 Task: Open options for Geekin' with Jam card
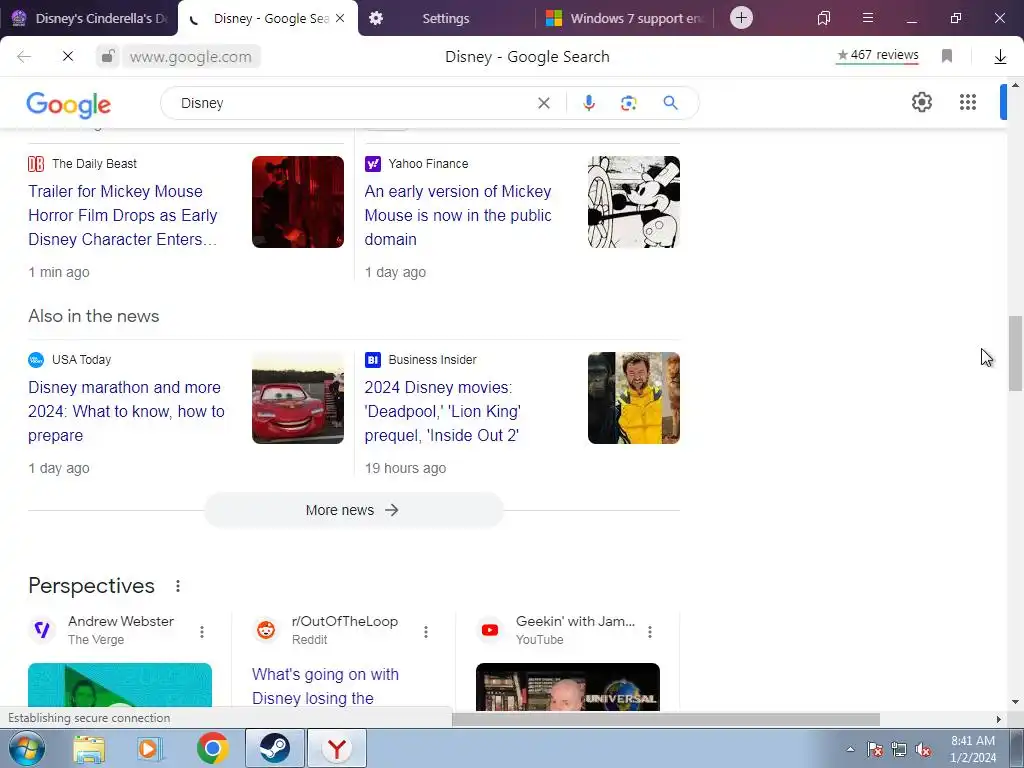tap(650, 632)
